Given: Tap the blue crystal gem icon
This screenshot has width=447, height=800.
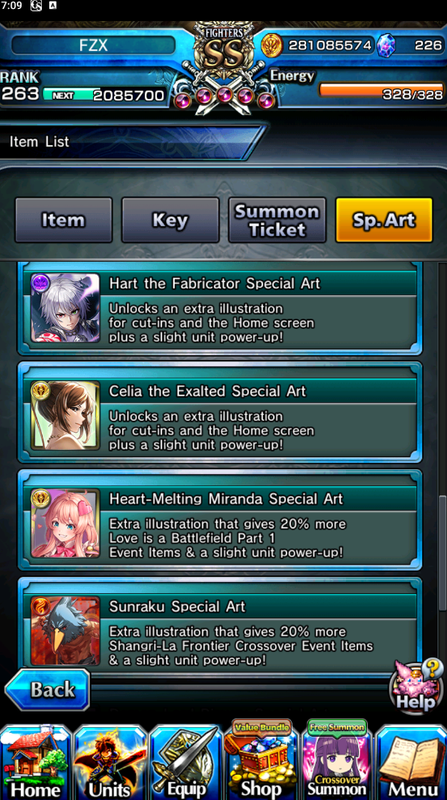Looking at the screenshot, I should pos(386,45).
